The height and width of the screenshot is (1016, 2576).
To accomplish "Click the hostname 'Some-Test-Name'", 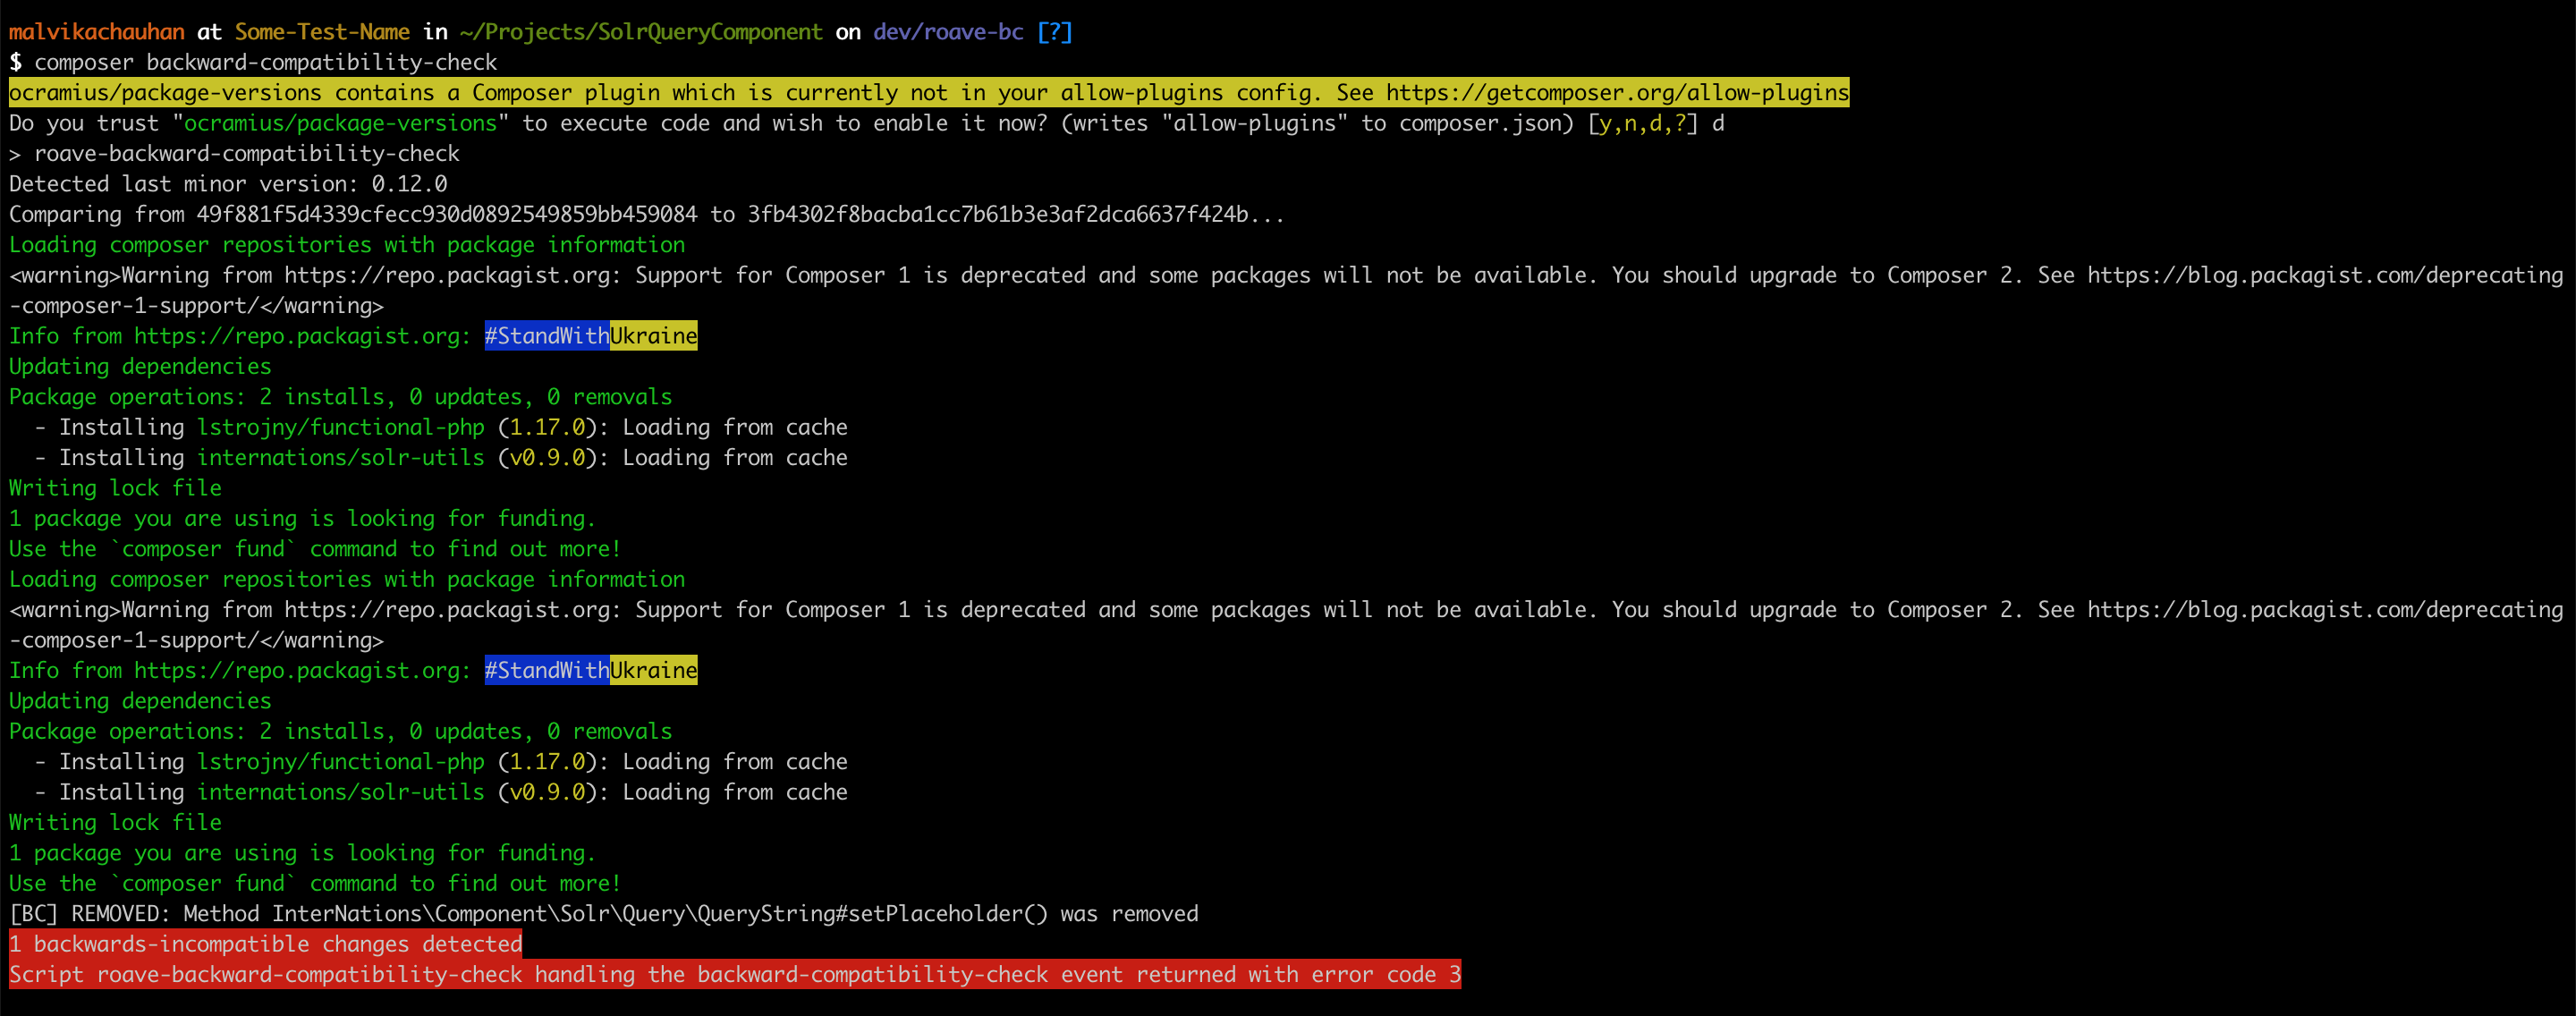I will (x=322, y=32).
